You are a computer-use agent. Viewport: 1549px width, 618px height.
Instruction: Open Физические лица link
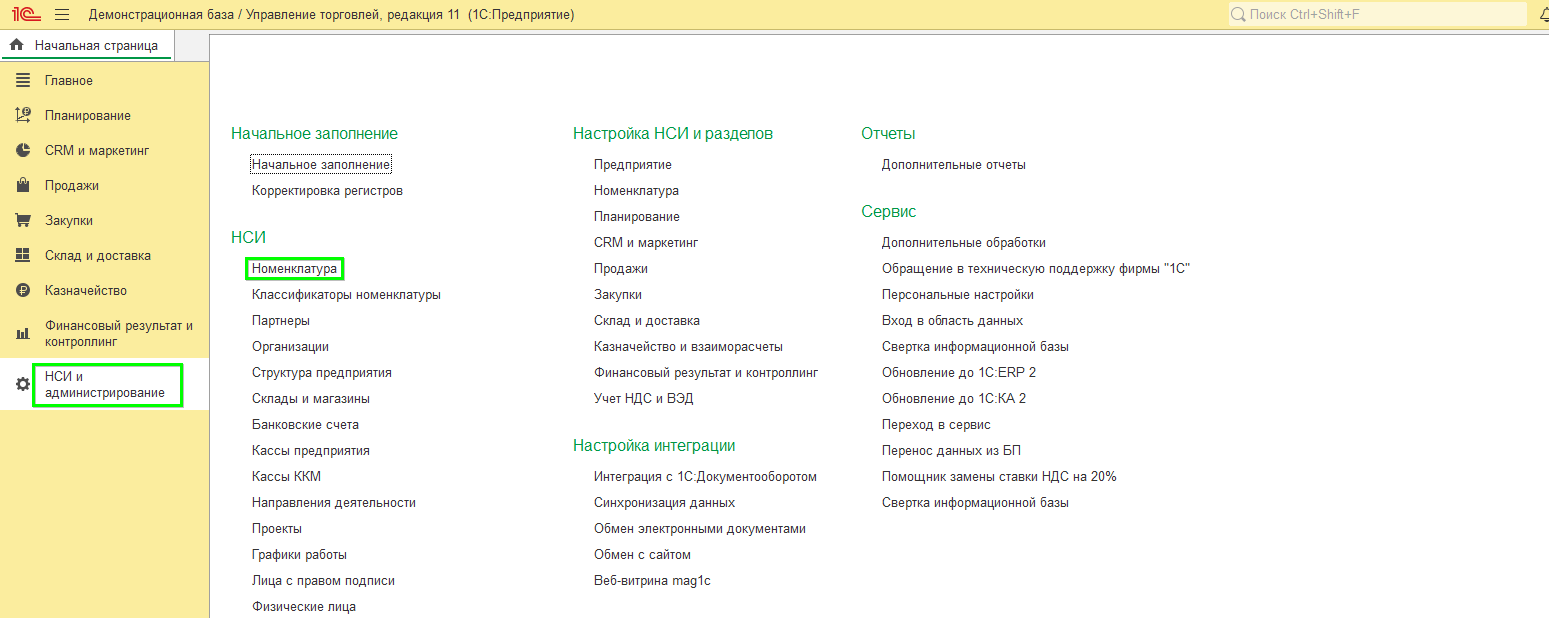click(x=304, y=606)
